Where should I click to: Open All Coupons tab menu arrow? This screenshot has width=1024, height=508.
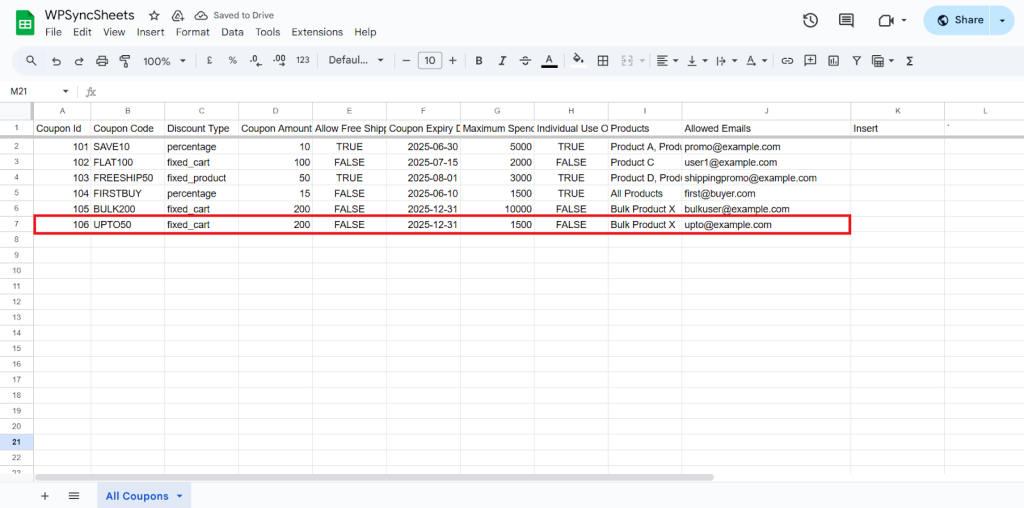click(x=180, y=496)
